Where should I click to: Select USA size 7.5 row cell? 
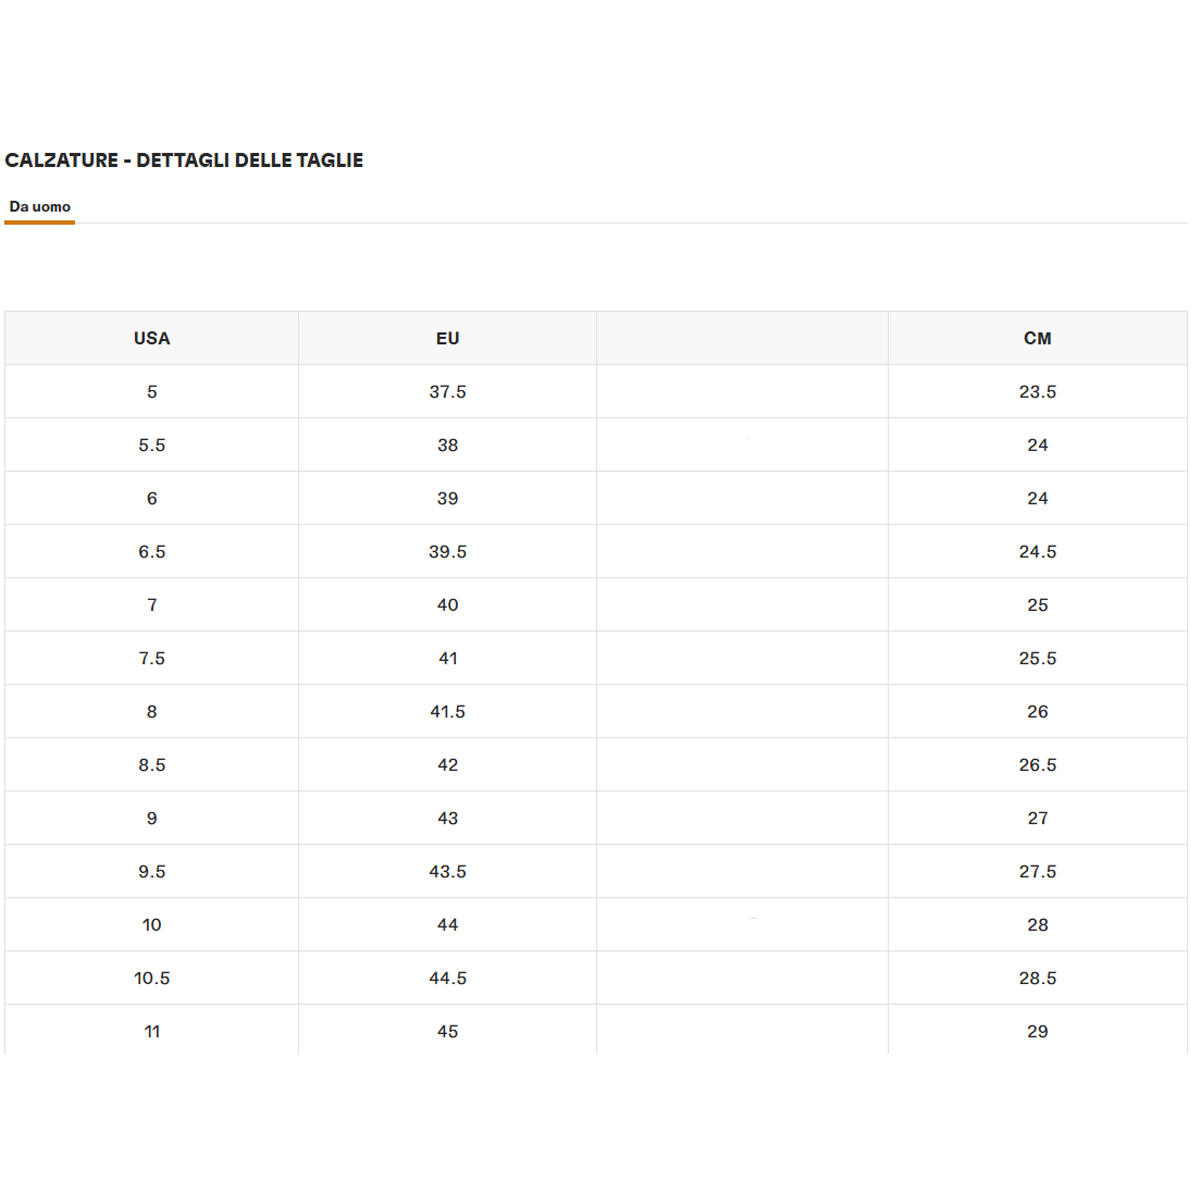pos(152,658)
